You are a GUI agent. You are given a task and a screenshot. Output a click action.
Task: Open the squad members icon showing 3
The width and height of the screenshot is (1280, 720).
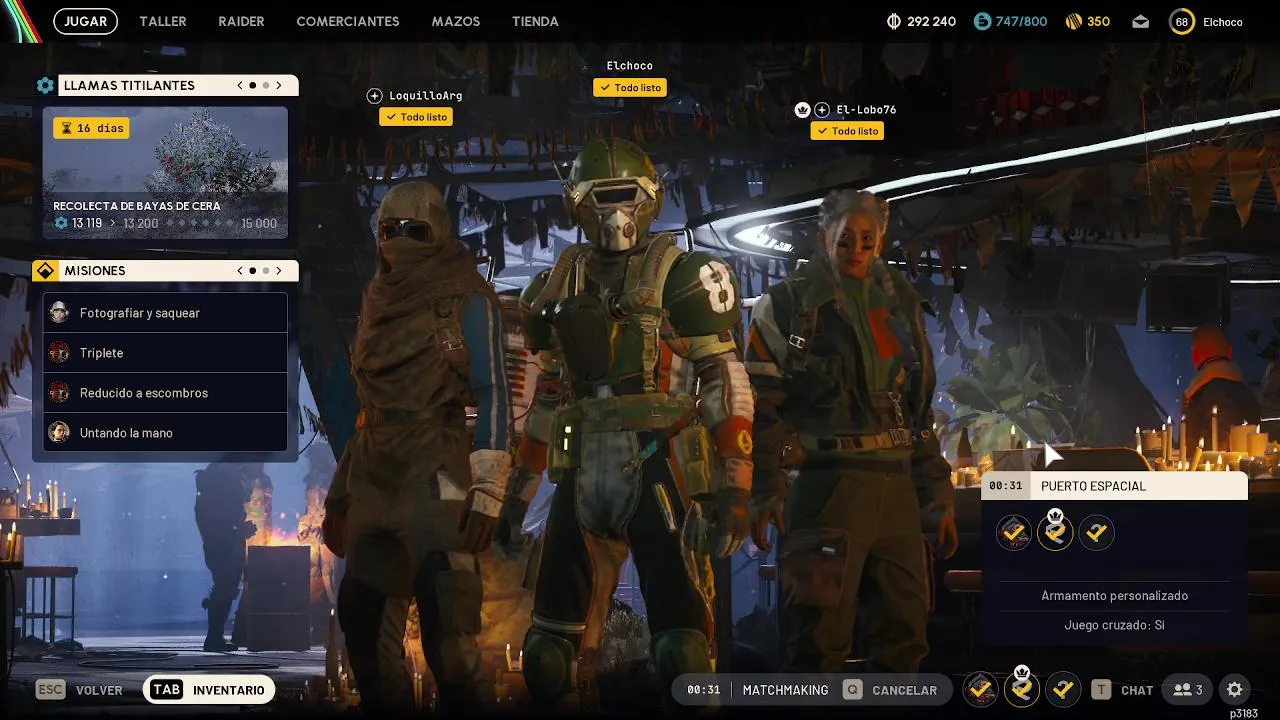pyautogui.click(x=1188, y=690)
